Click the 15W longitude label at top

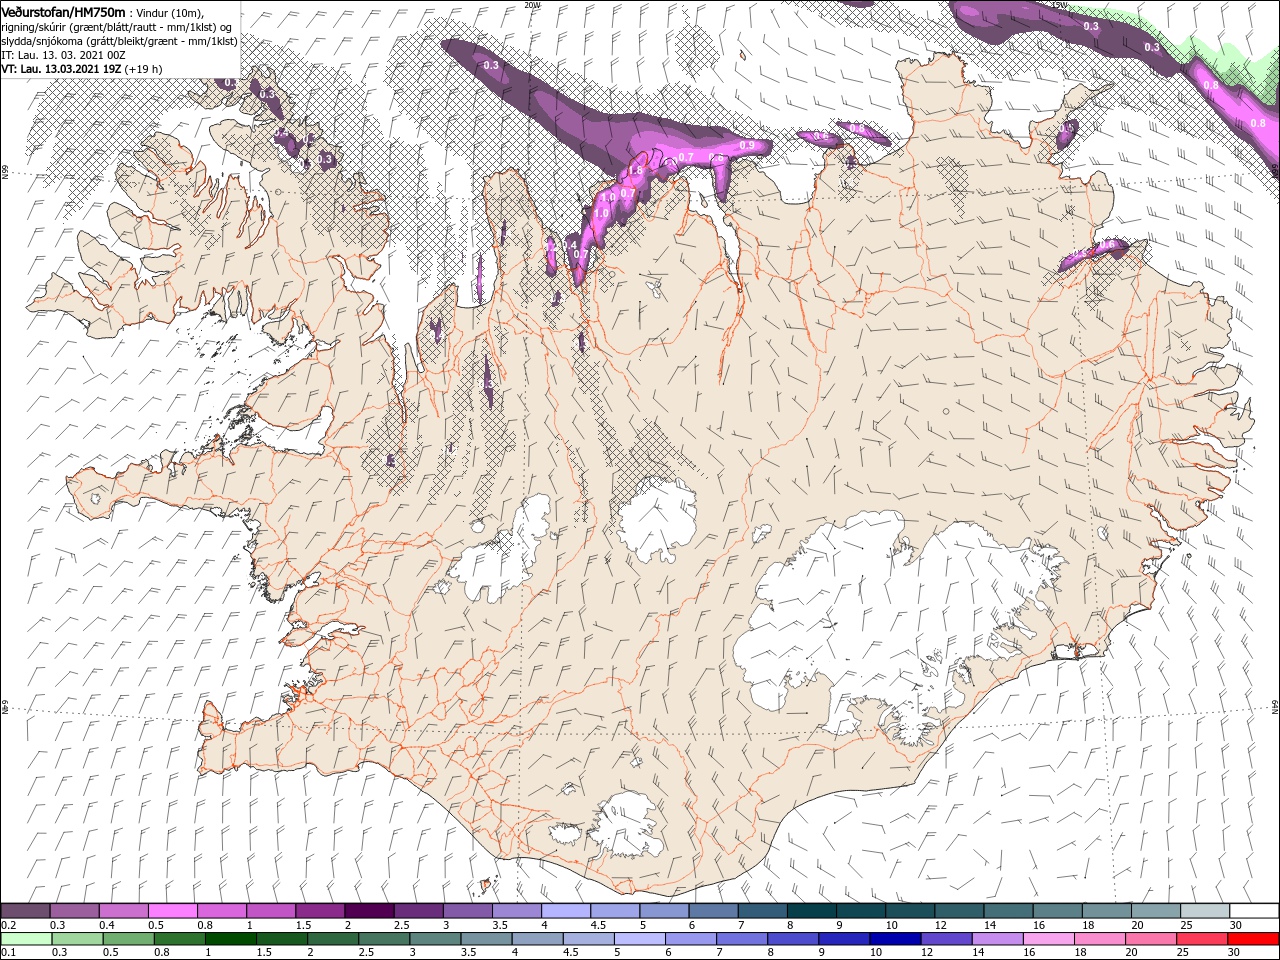1059,4
